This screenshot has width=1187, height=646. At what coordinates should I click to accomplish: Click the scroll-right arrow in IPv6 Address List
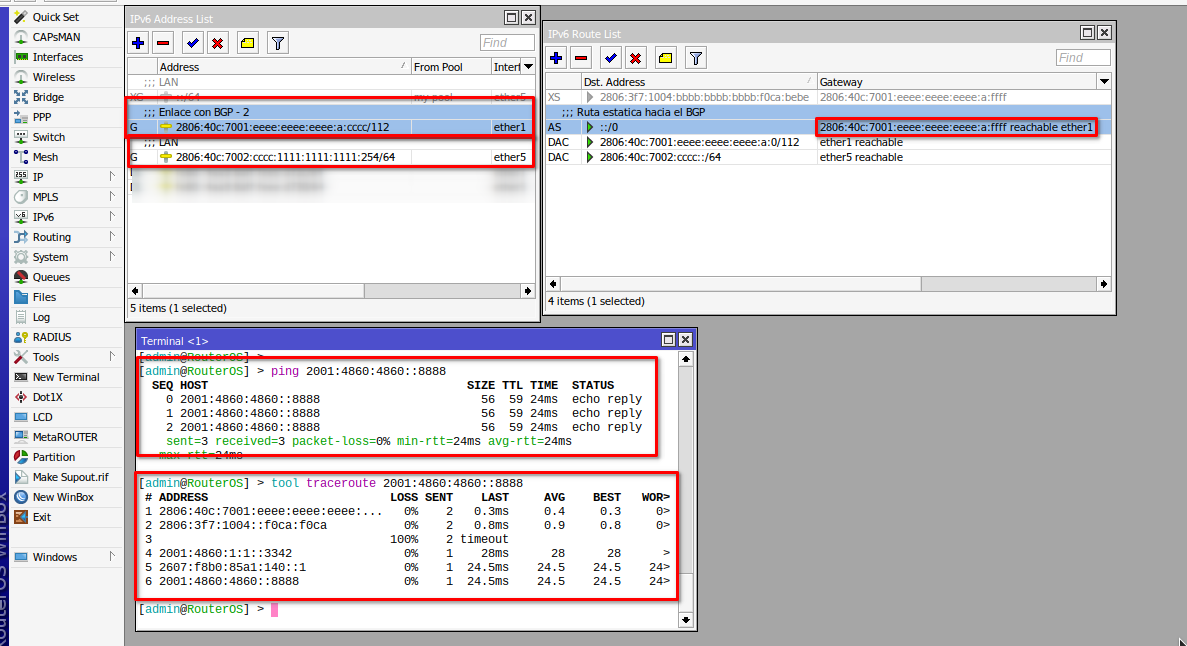[x=528, y=291]
